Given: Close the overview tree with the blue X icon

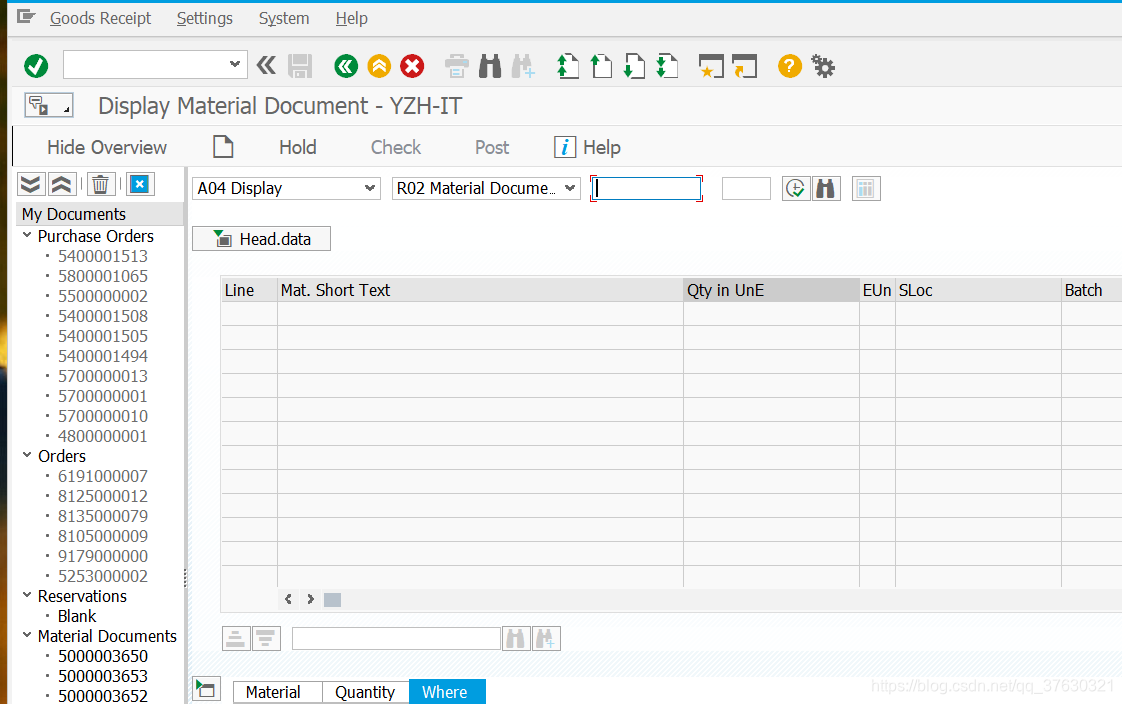Looking at the screenshot, I should pyautogui.click(x=139, y=184).
